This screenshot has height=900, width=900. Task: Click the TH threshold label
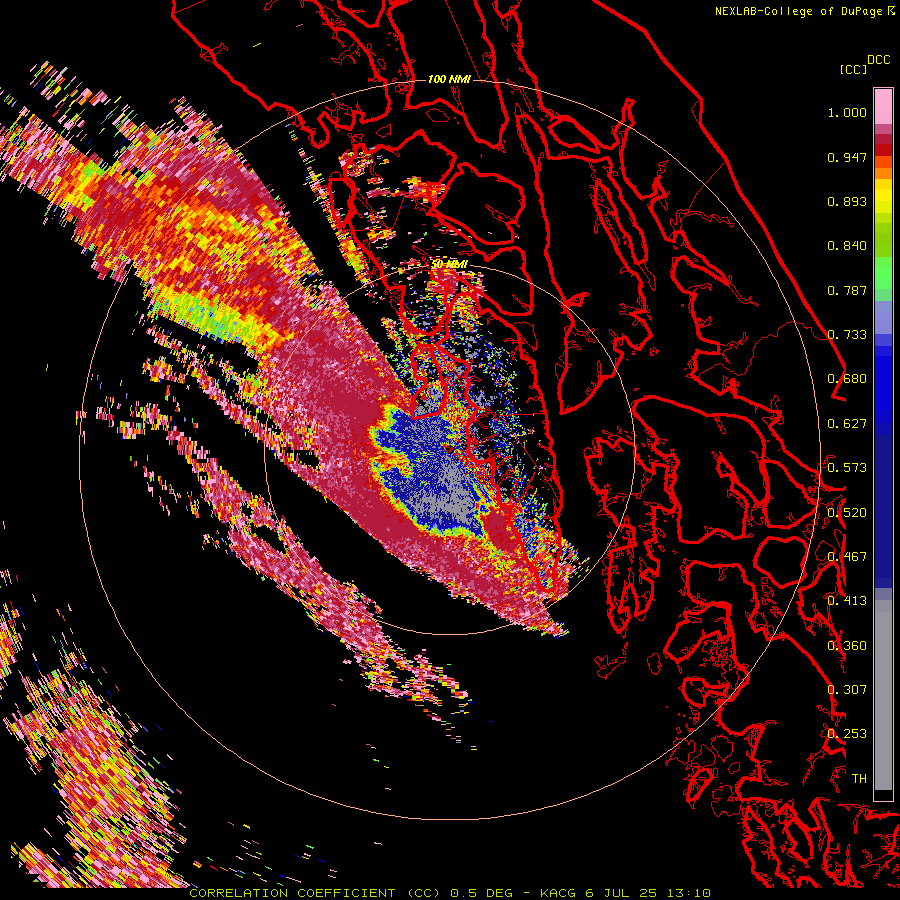click(859, 779)
